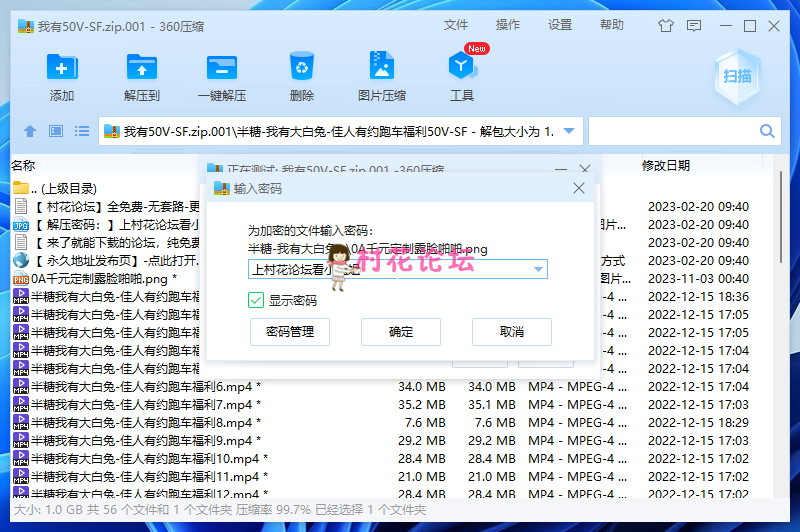Viewport: 800px width, 532px height.
Task: Toggle the 显示密码 show password checkbox
Action: 256,300
